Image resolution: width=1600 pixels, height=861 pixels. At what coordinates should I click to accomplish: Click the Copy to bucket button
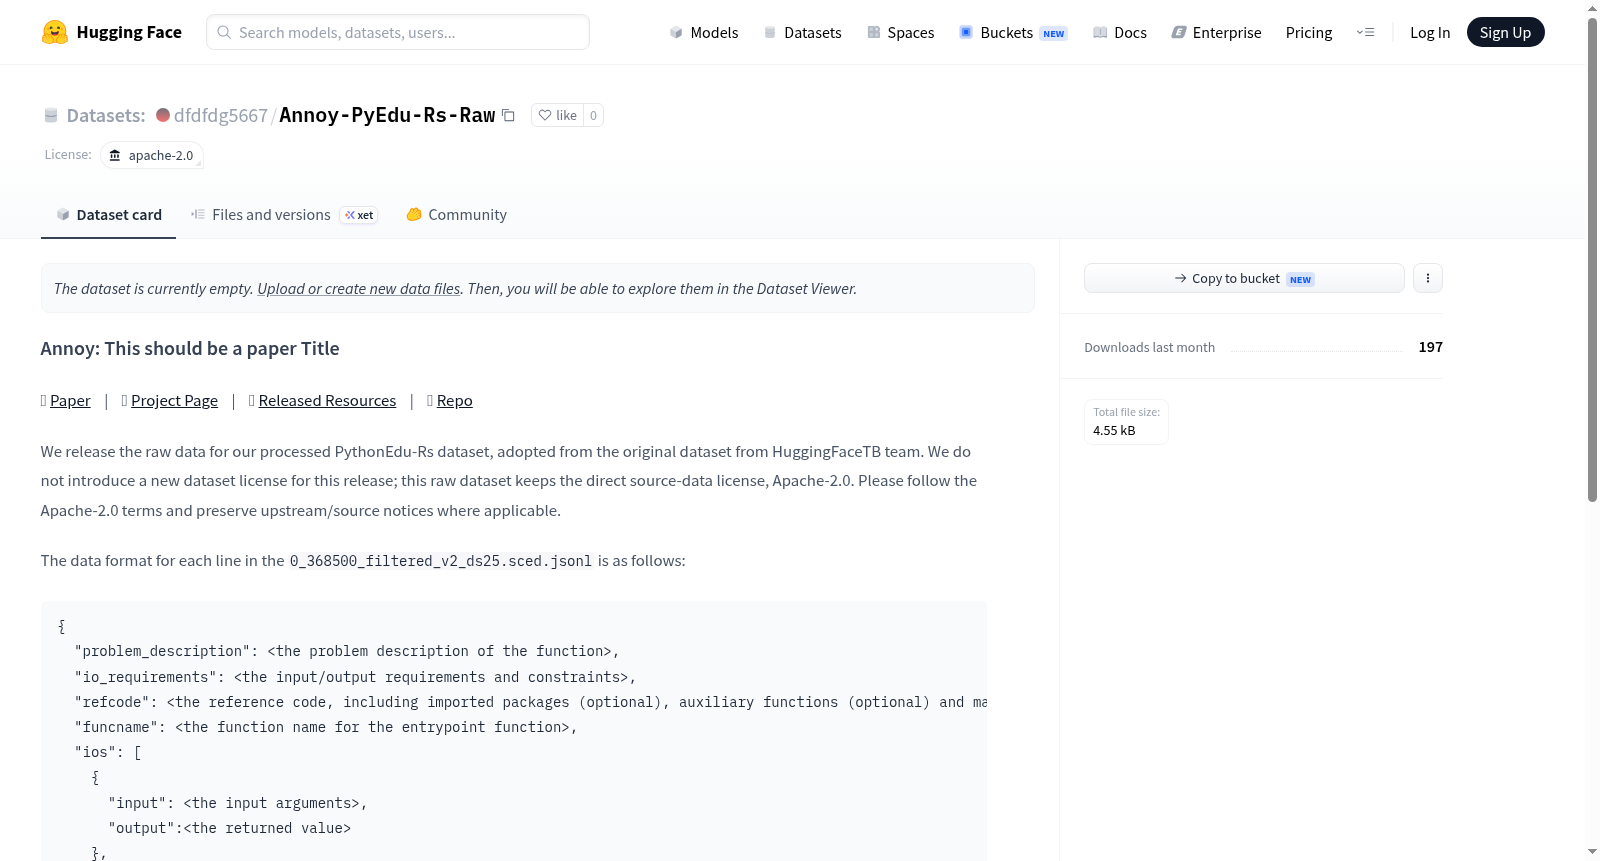[1244, 278]
